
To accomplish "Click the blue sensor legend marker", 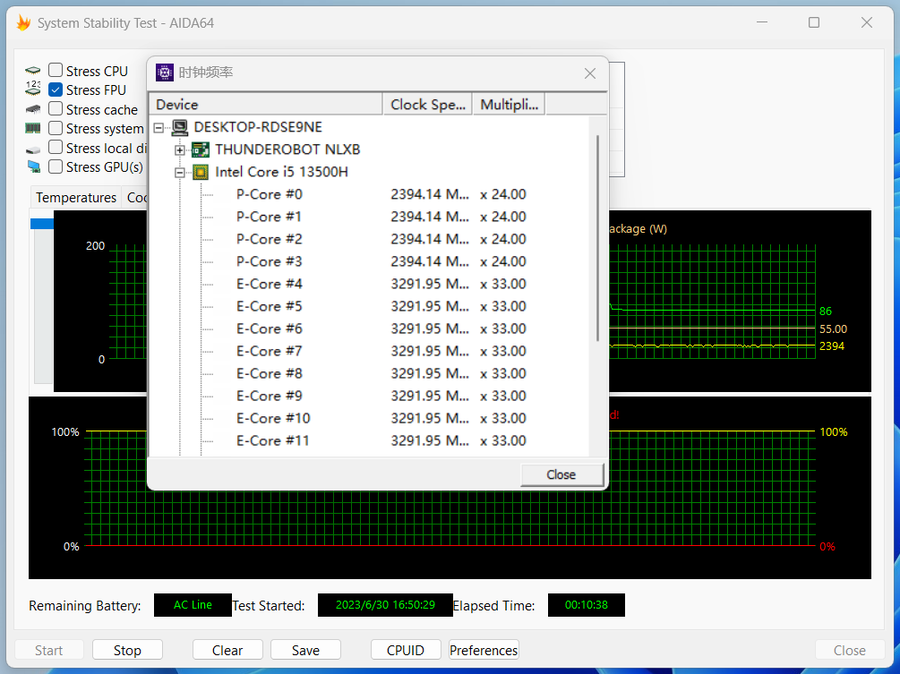I will [42, 223].
